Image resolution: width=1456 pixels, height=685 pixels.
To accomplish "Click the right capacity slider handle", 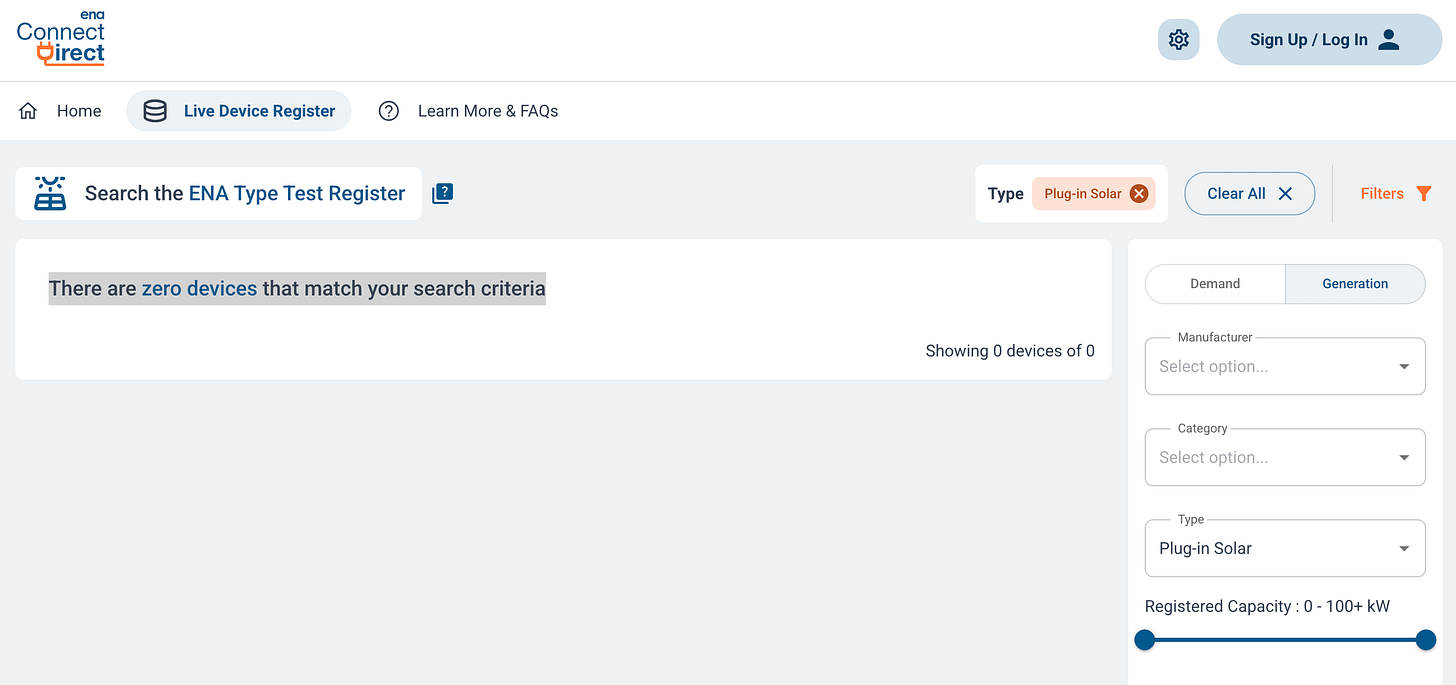I will [1426, 640].
